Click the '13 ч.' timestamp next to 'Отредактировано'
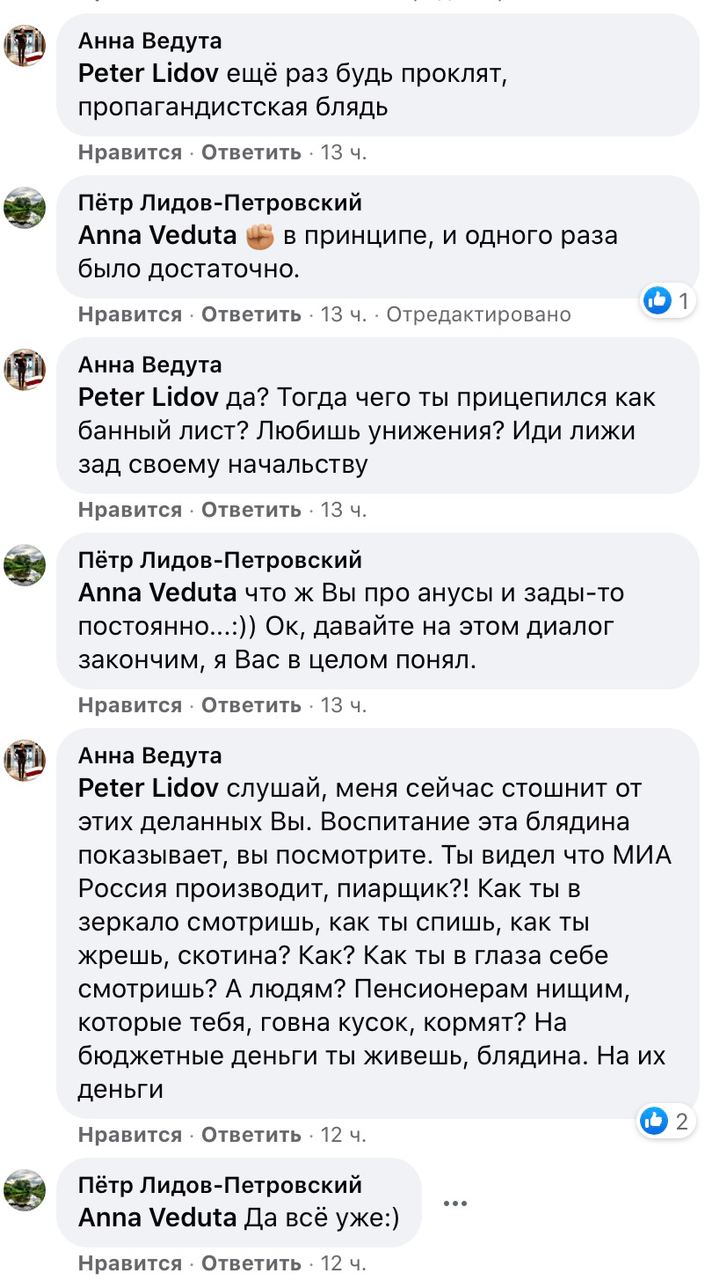726x1280 pixels. [x=343, y=314]
